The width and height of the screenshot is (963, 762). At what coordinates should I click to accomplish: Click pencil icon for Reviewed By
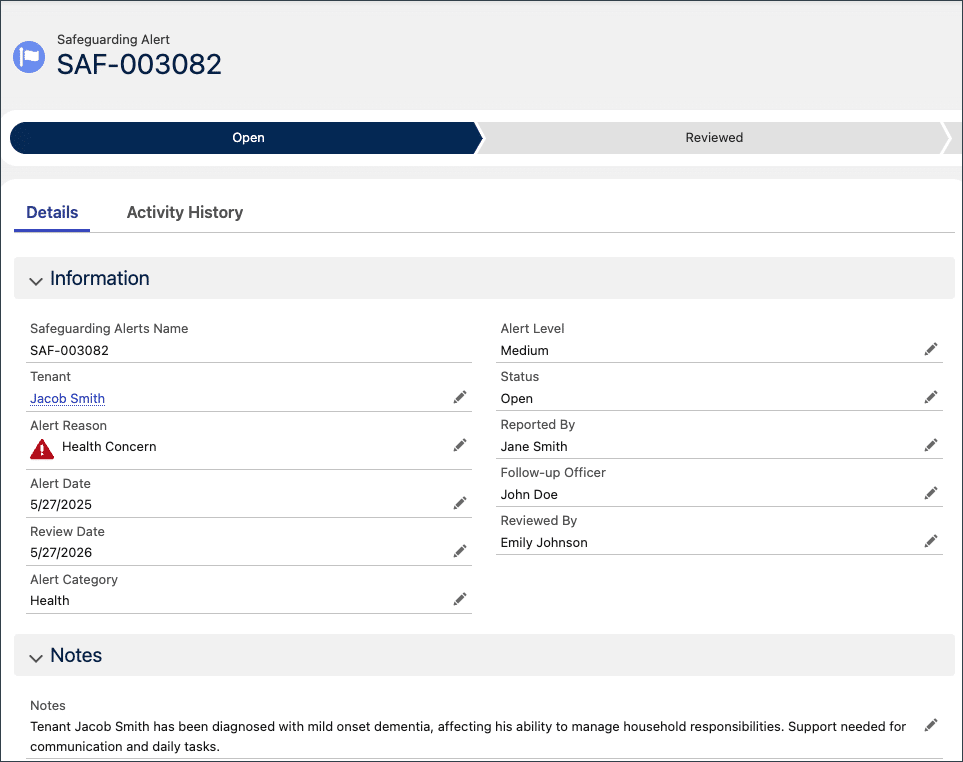(x=931, y=541)
